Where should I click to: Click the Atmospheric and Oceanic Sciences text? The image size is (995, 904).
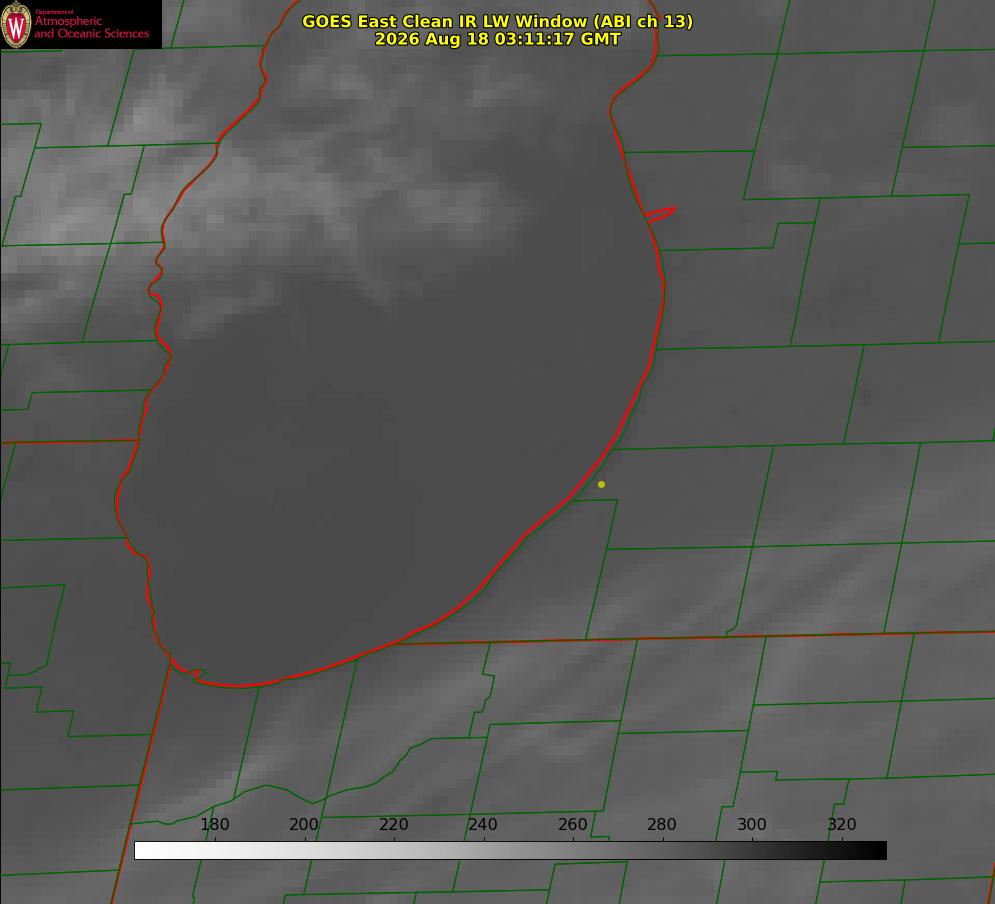(x=91, y=27)
